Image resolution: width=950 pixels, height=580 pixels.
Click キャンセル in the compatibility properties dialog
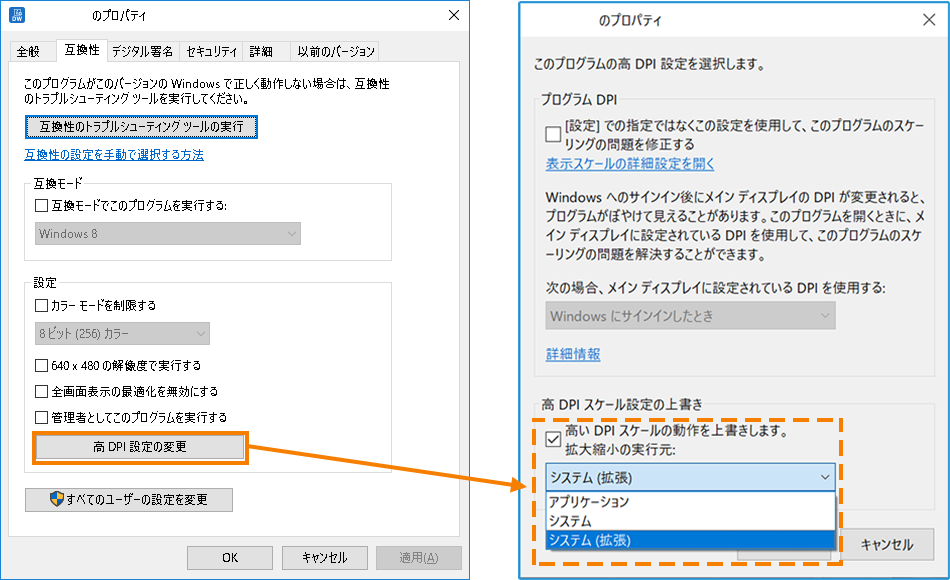325,558
